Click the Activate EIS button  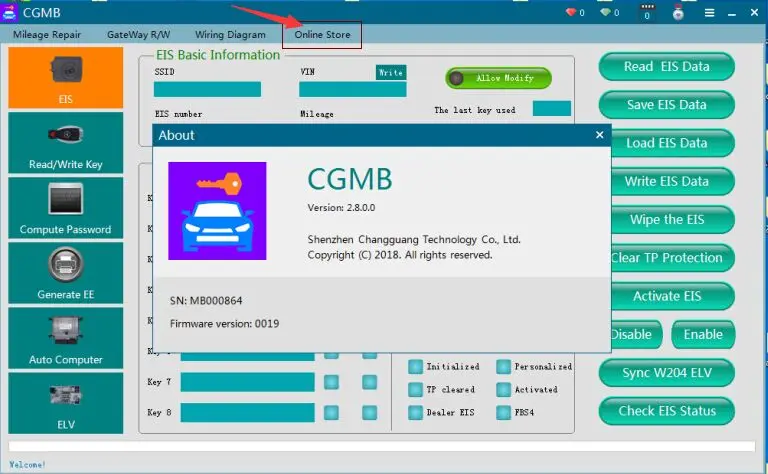673,296
